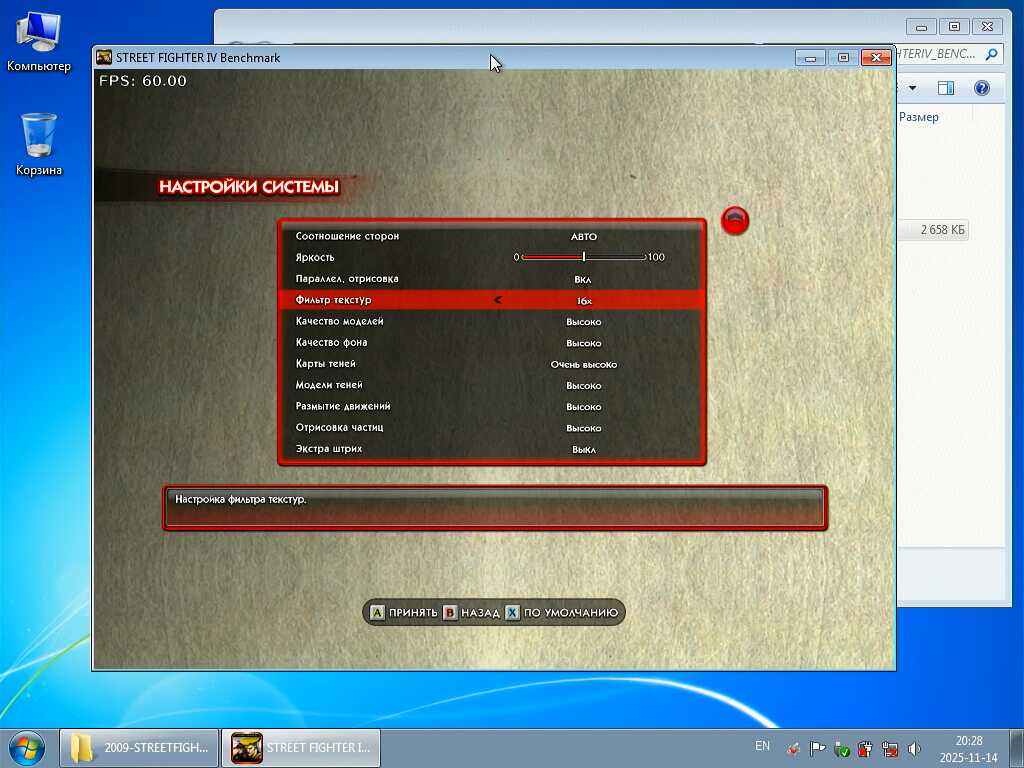Select the Размытие движений setting row

(x=492, y=406)
